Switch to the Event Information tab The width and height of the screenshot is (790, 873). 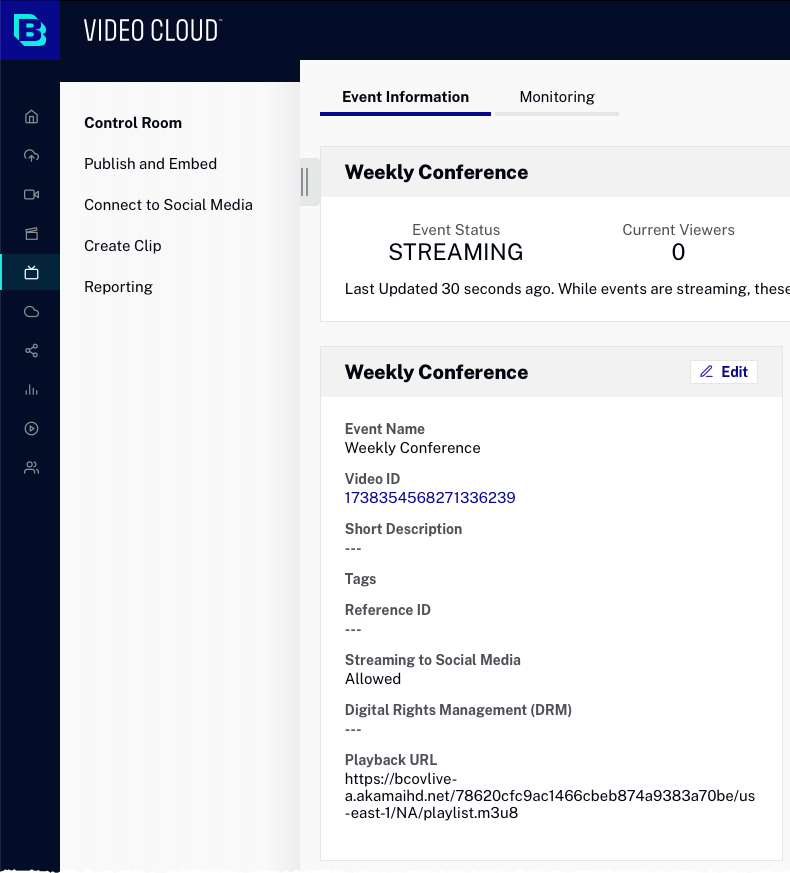pyautogui.click(x=405, y=97)
